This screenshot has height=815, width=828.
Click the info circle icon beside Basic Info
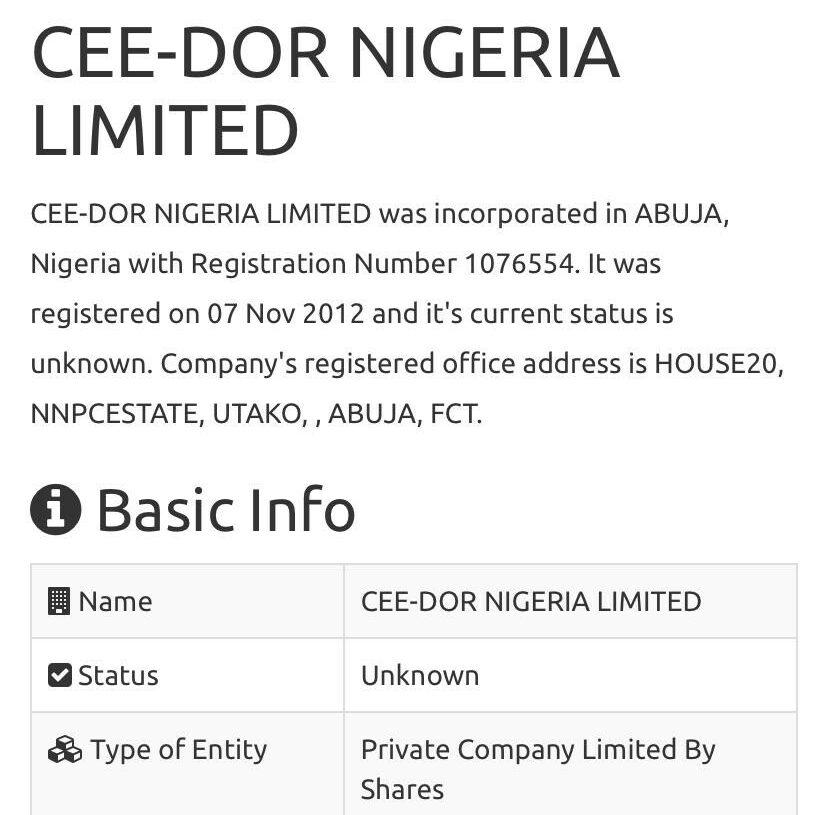point(55,509)
